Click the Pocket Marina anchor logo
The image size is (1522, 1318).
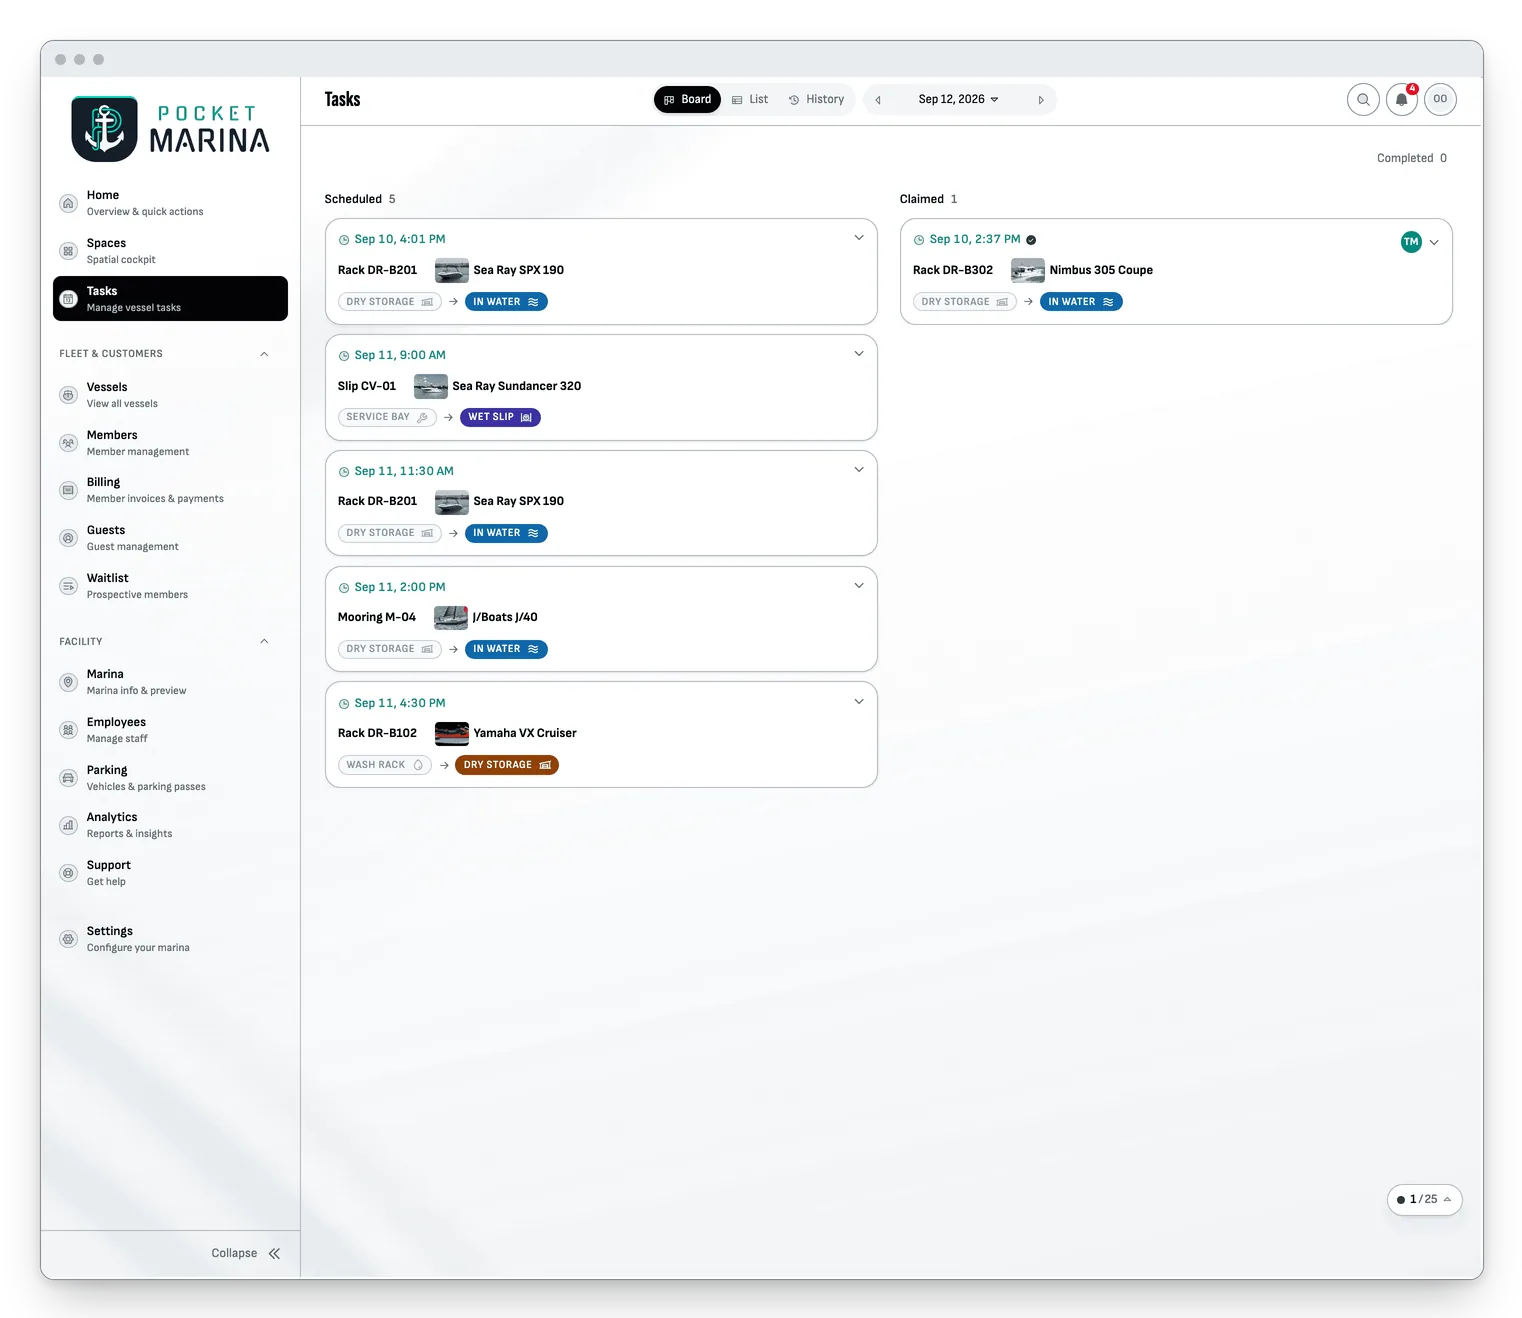(x=104, y=129)
